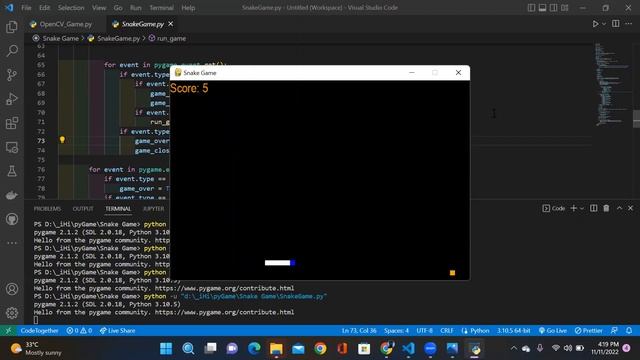Image resolution: width=640 pixels, height=360 pixels.
Task: Open File Explorer from taskbar
Action: point(276,349)
